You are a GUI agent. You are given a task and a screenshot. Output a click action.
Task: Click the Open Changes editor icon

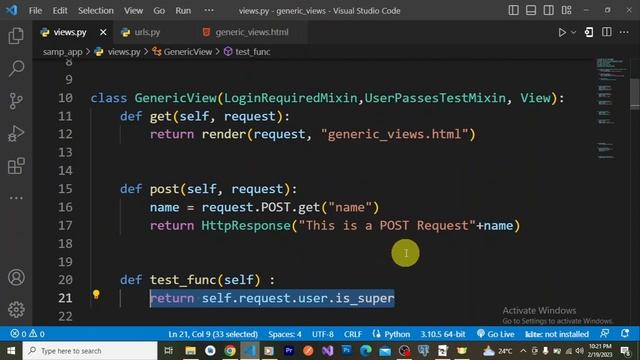coord(589,32)
